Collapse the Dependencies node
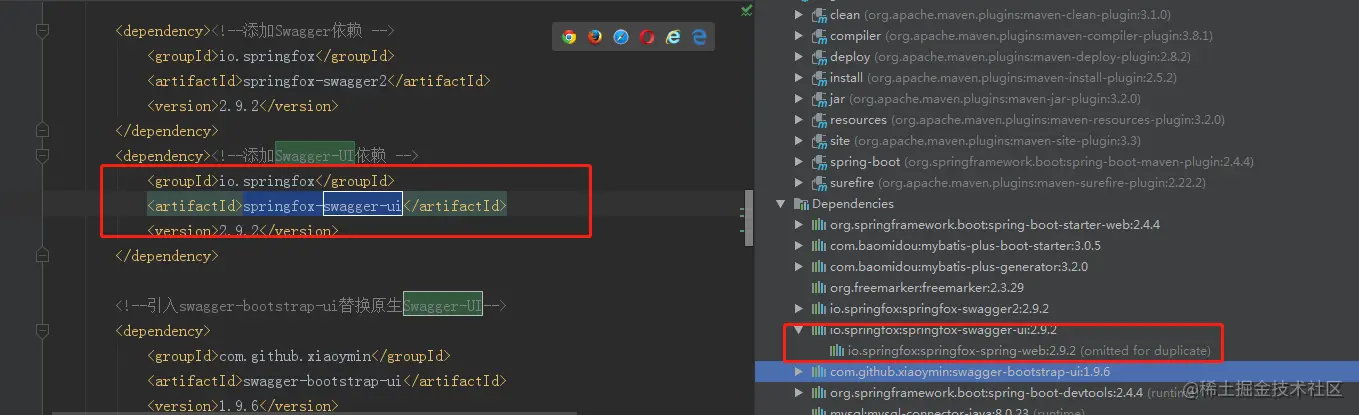1359x415 pixels. [781, 204]
